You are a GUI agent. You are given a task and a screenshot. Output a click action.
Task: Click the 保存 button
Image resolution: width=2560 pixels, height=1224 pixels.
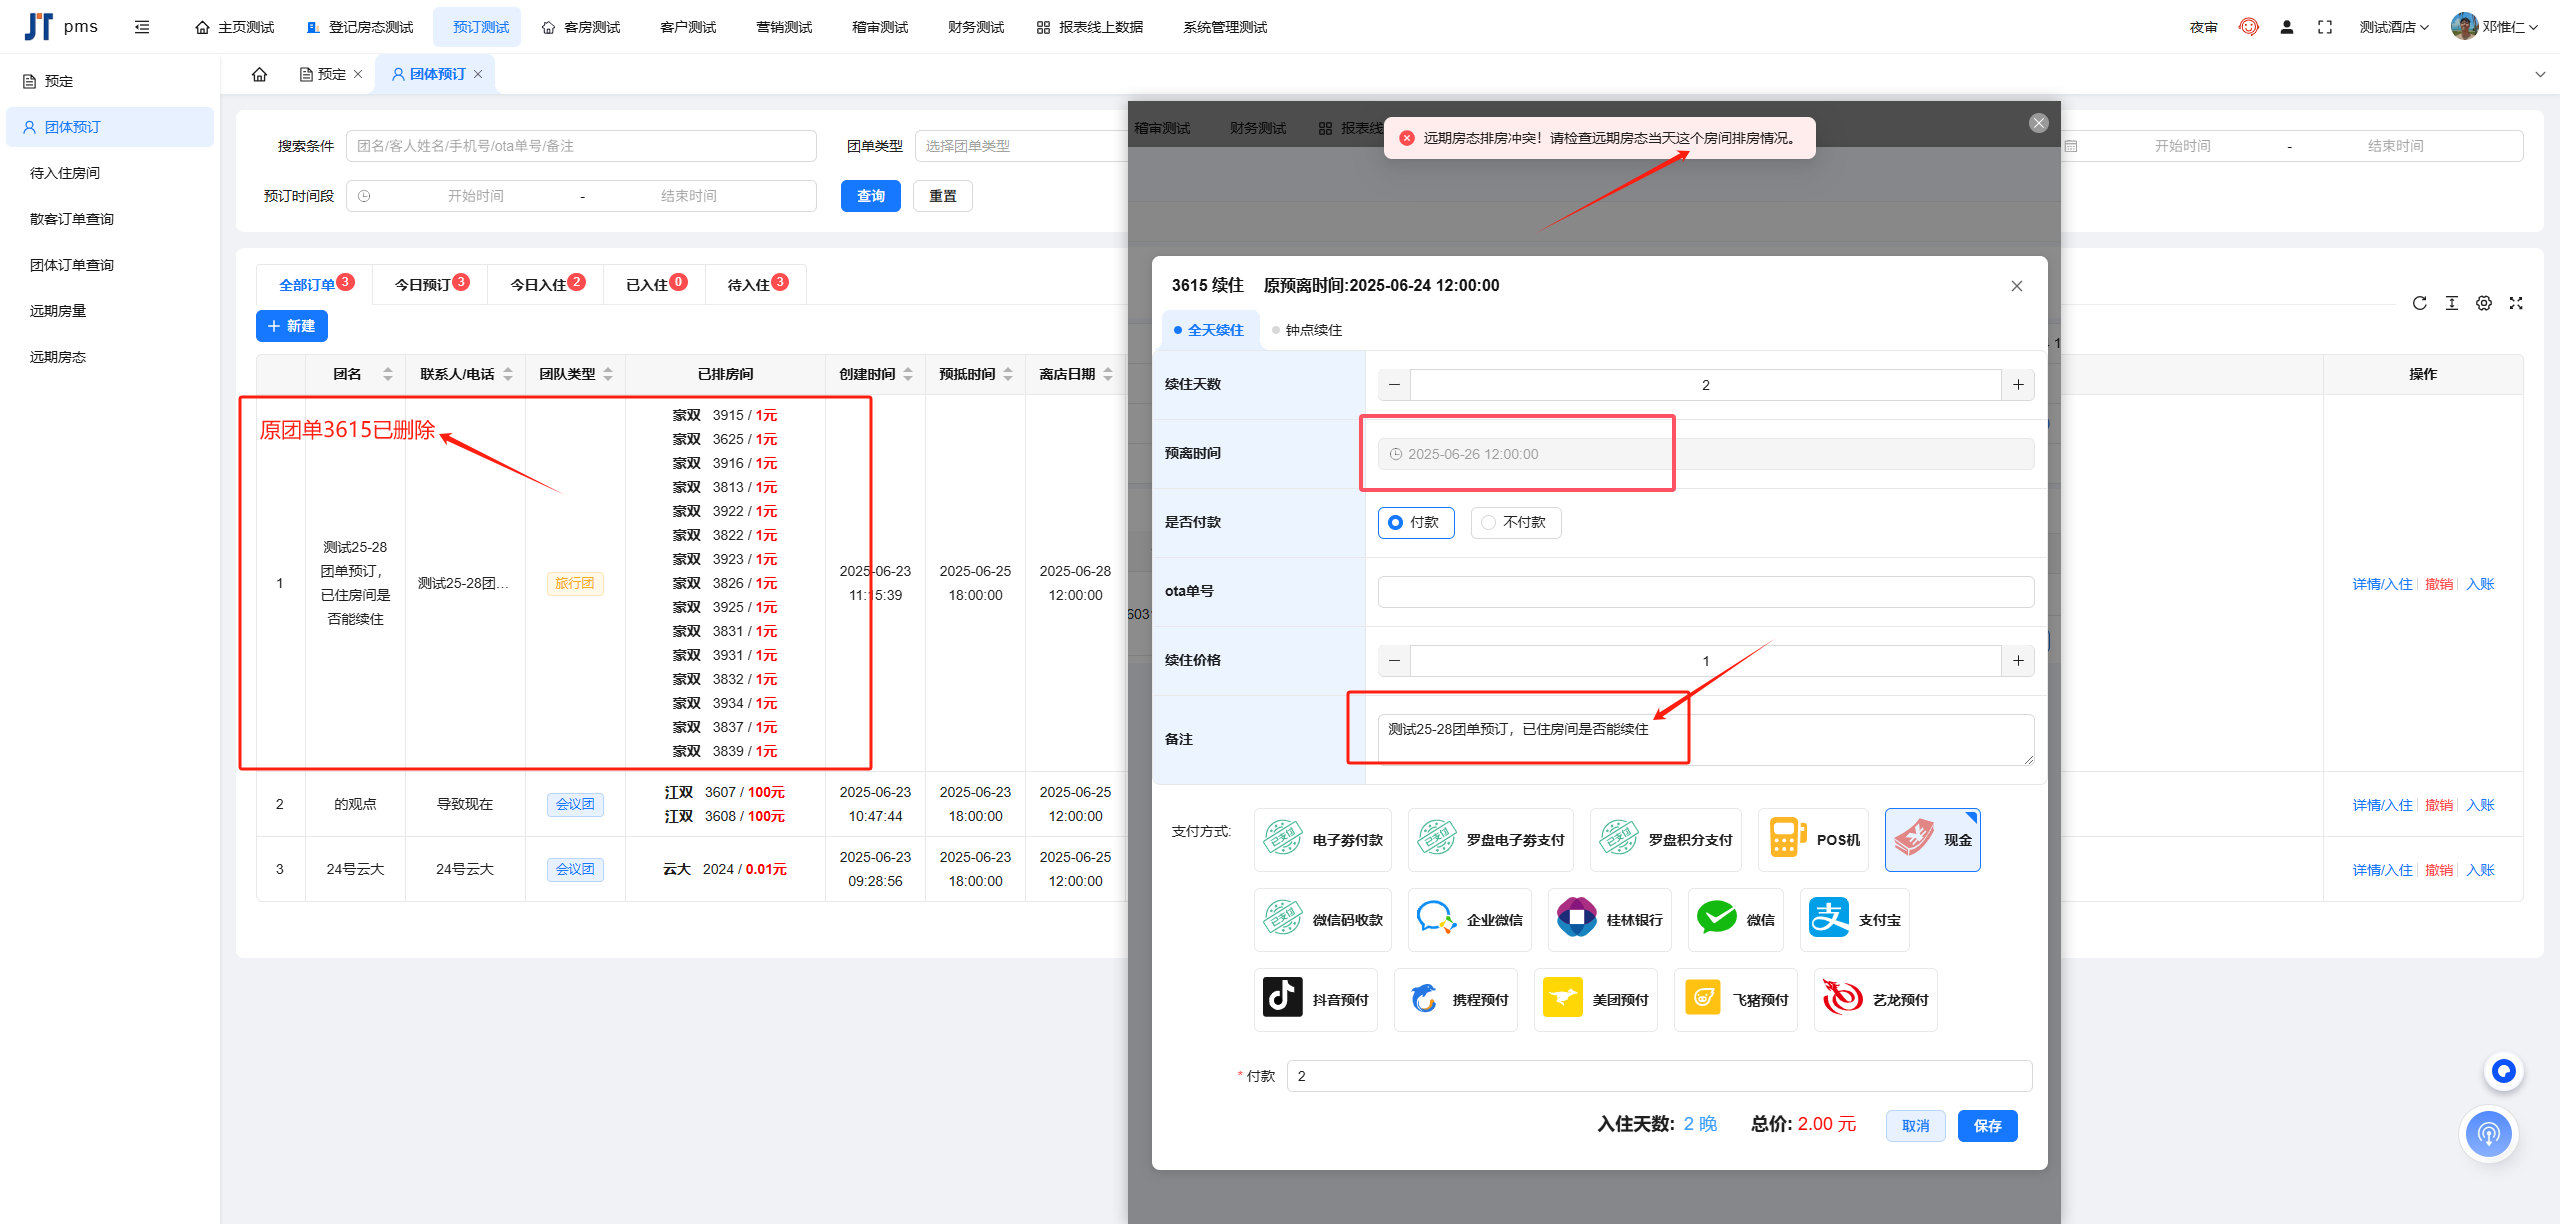click(x=1986, y=1125)
